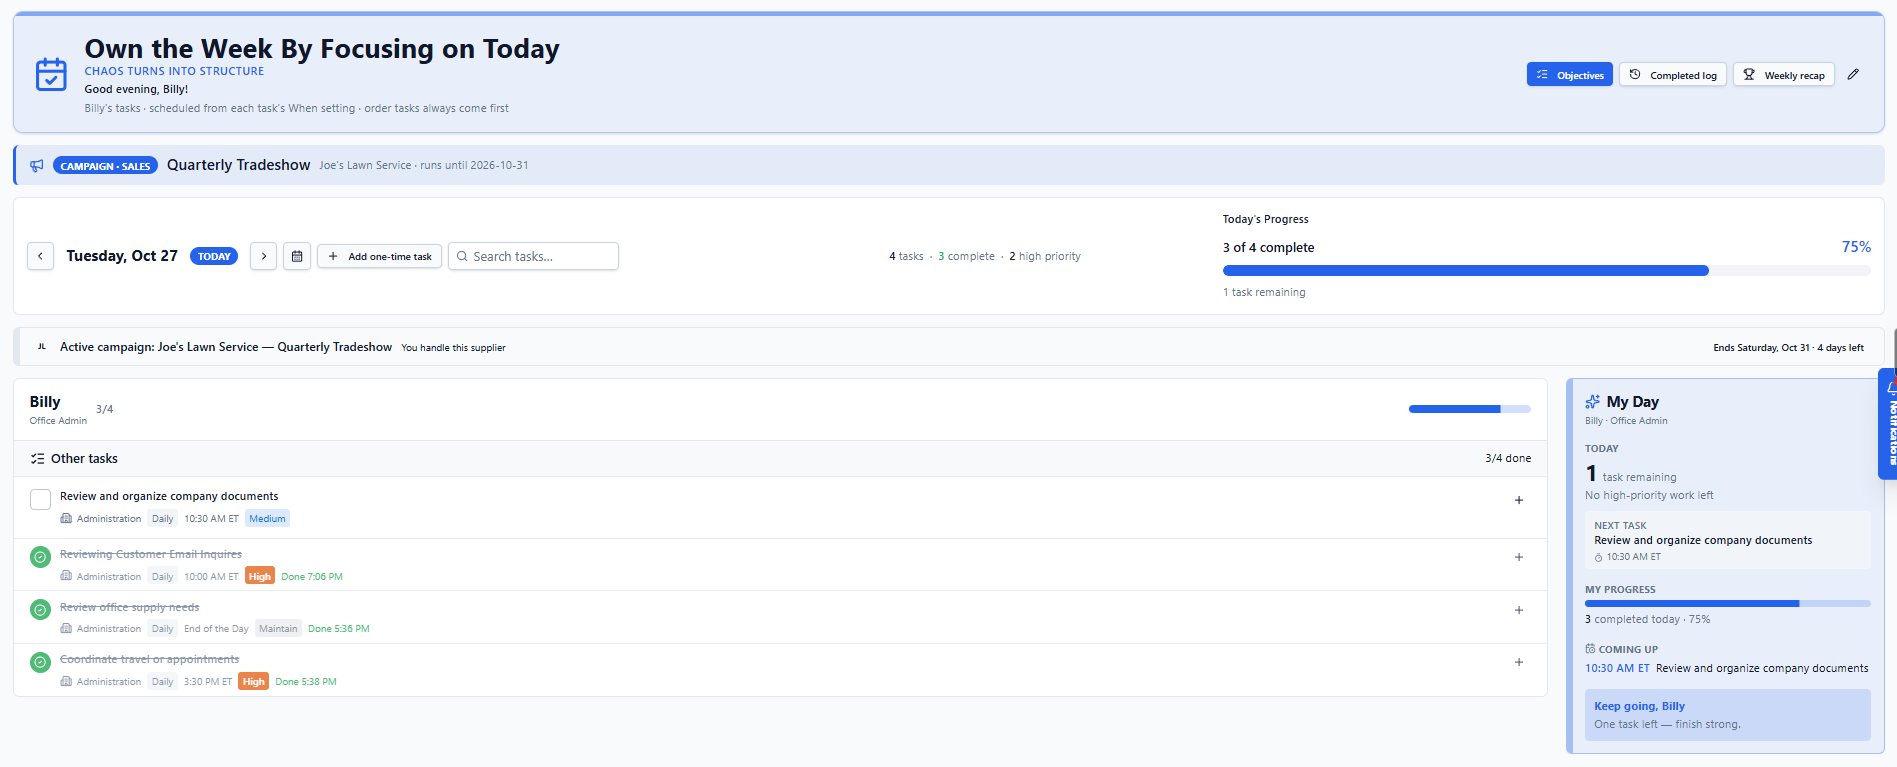Click the building icon for Coordinate travel task
Image resolution: width=1897 pixels, height=767 pixels.
point(66,681)
